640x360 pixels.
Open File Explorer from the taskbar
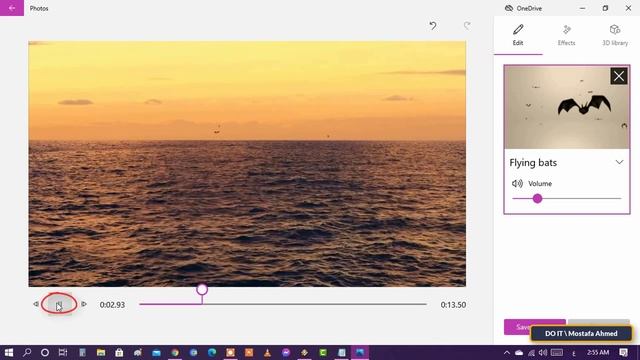pos(101,352)
